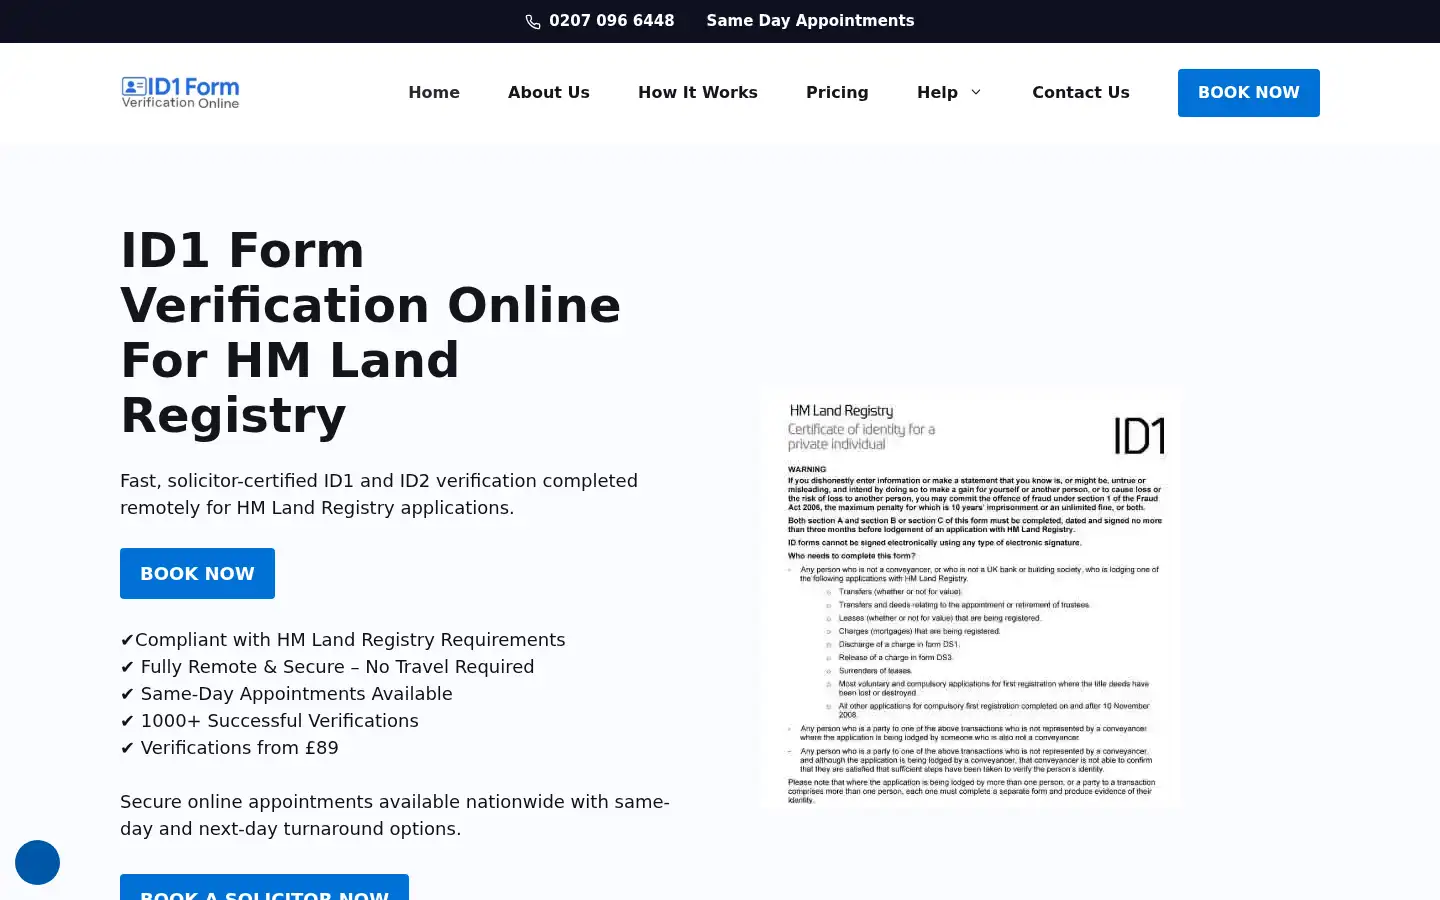Go to the Home menu item

434,92
